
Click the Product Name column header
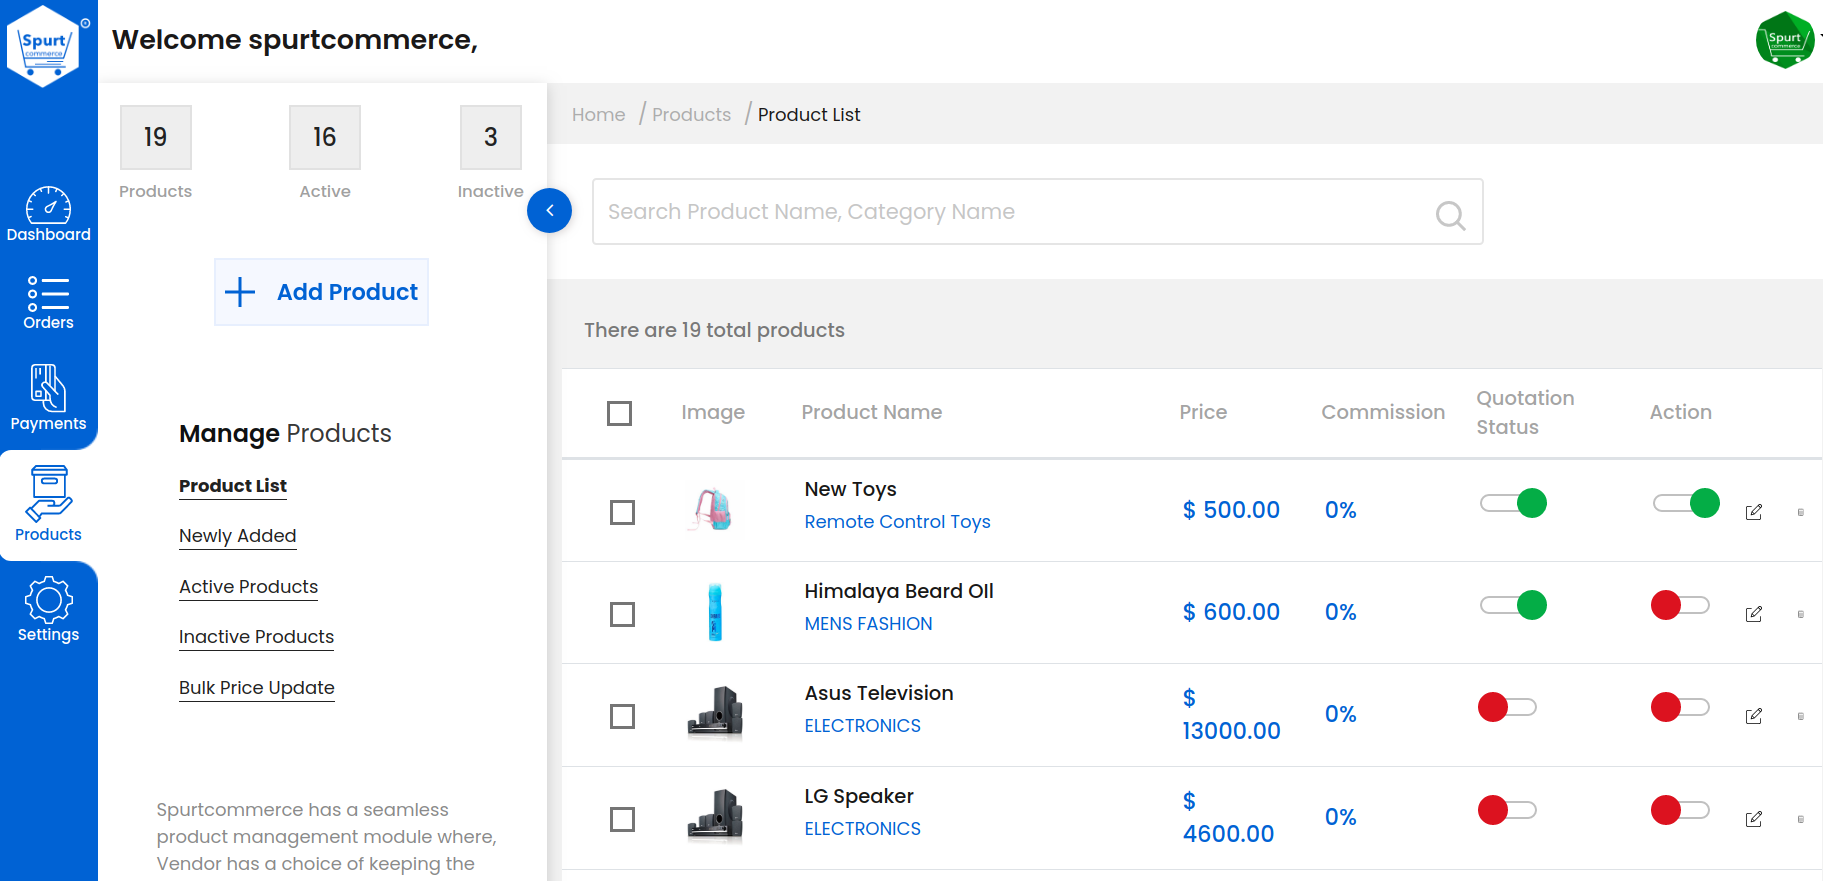tap(872, 412)
